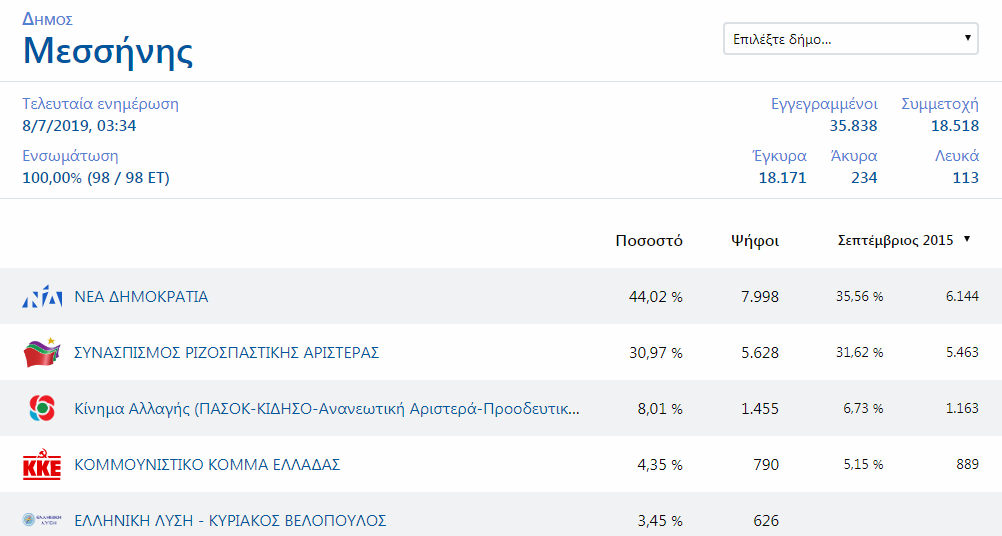The height and width of the screenshot is (536, 1002).
Task: Click the Δήμος breadcrumb label
Action: point(47,19)
